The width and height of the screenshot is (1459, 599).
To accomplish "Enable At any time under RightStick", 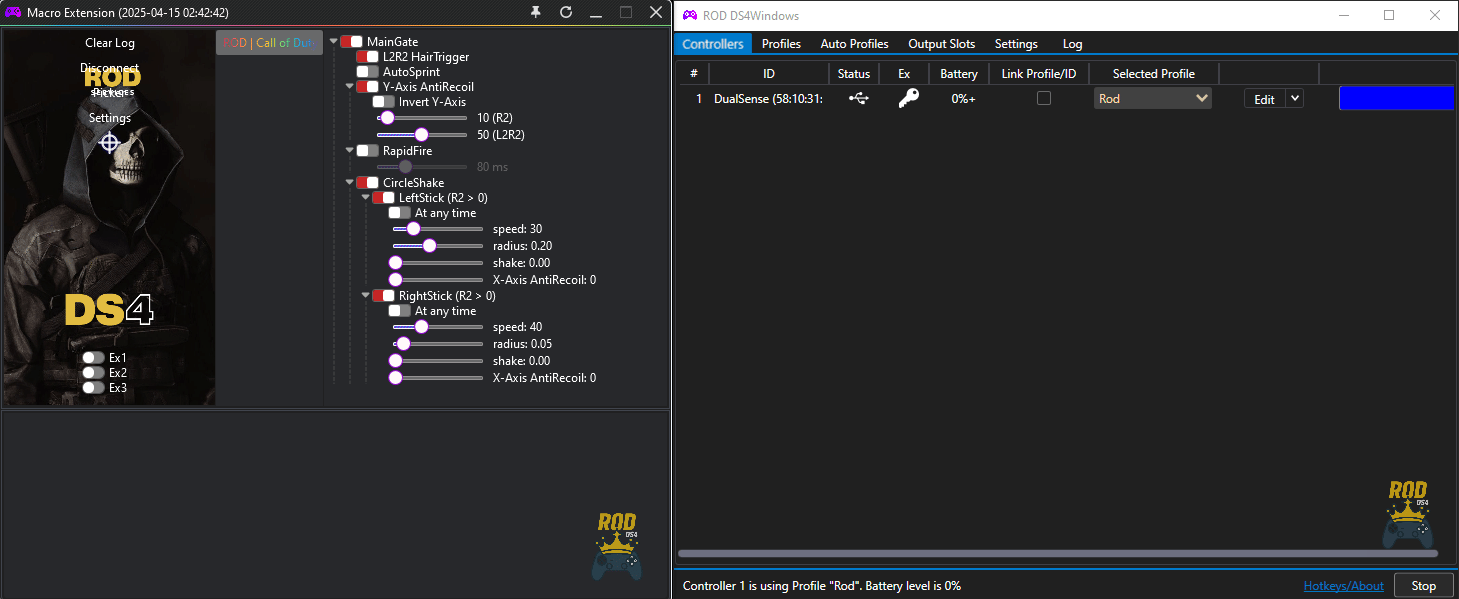I will [x=399, y=311].
